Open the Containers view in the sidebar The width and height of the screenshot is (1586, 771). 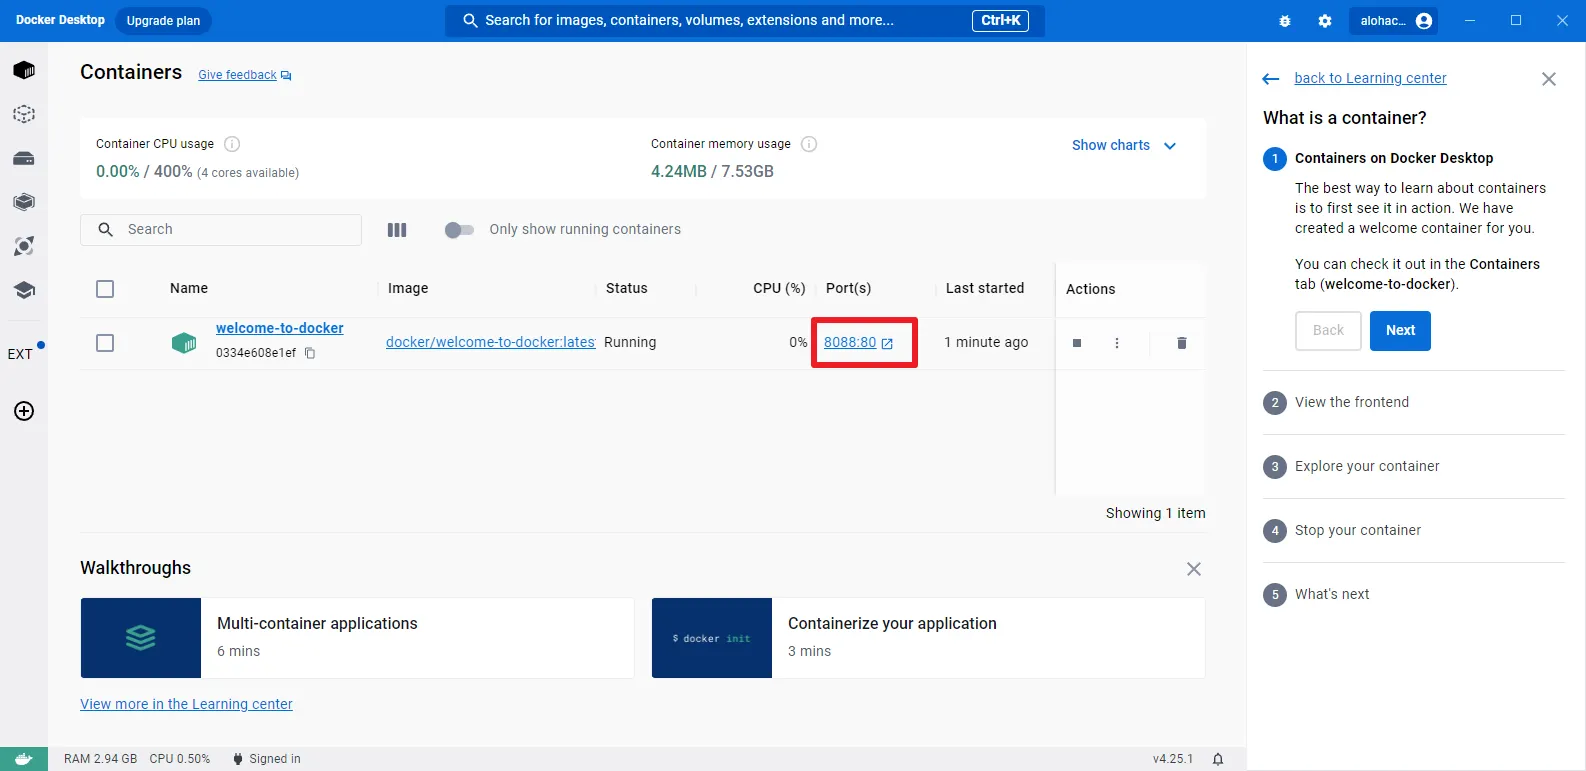tap(24, 70)
